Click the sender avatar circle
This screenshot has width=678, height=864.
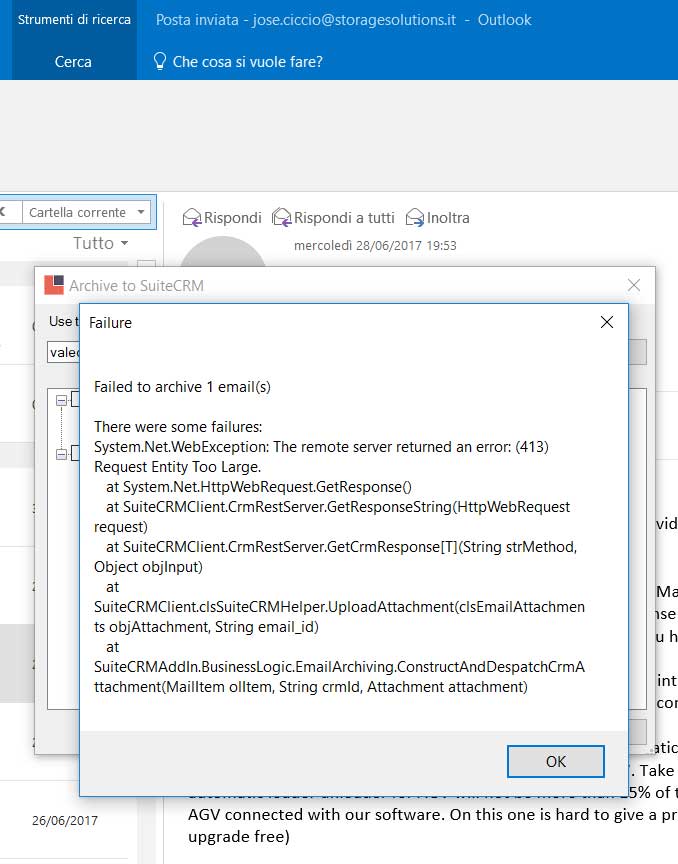coord(223,252)
